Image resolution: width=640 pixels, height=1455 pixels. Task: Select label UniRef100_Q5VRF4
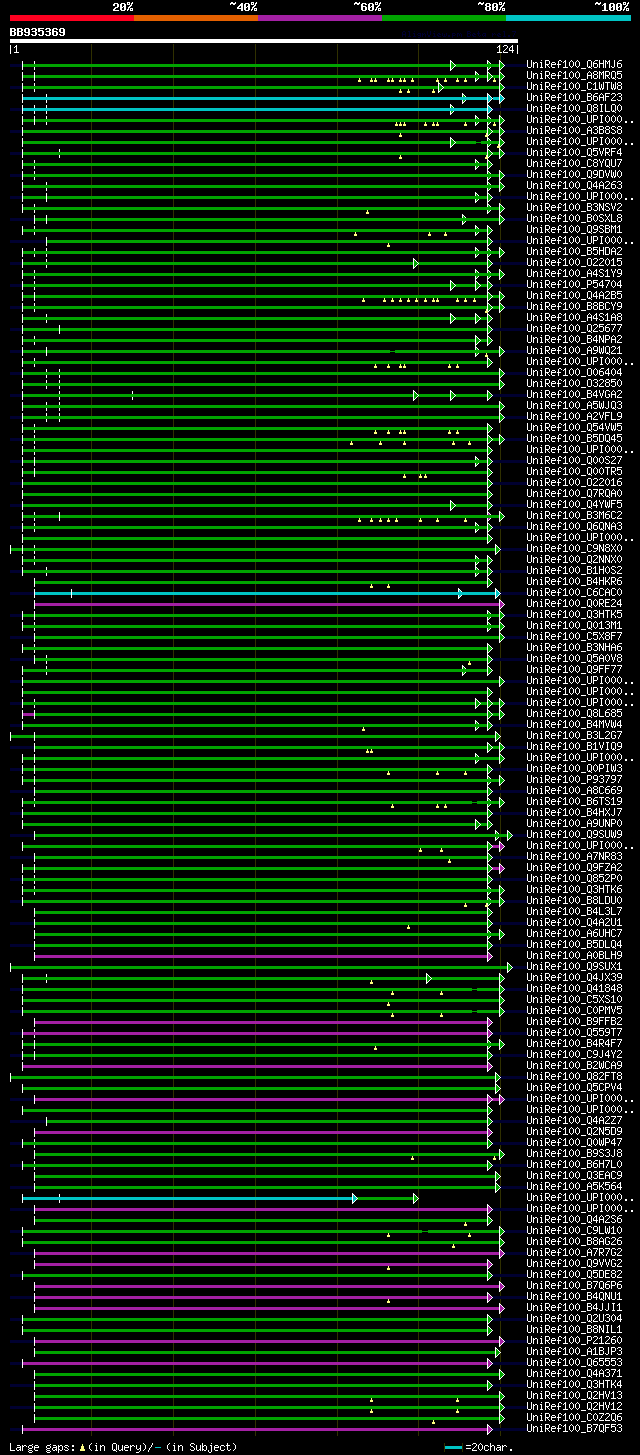(x=574, y=152)
